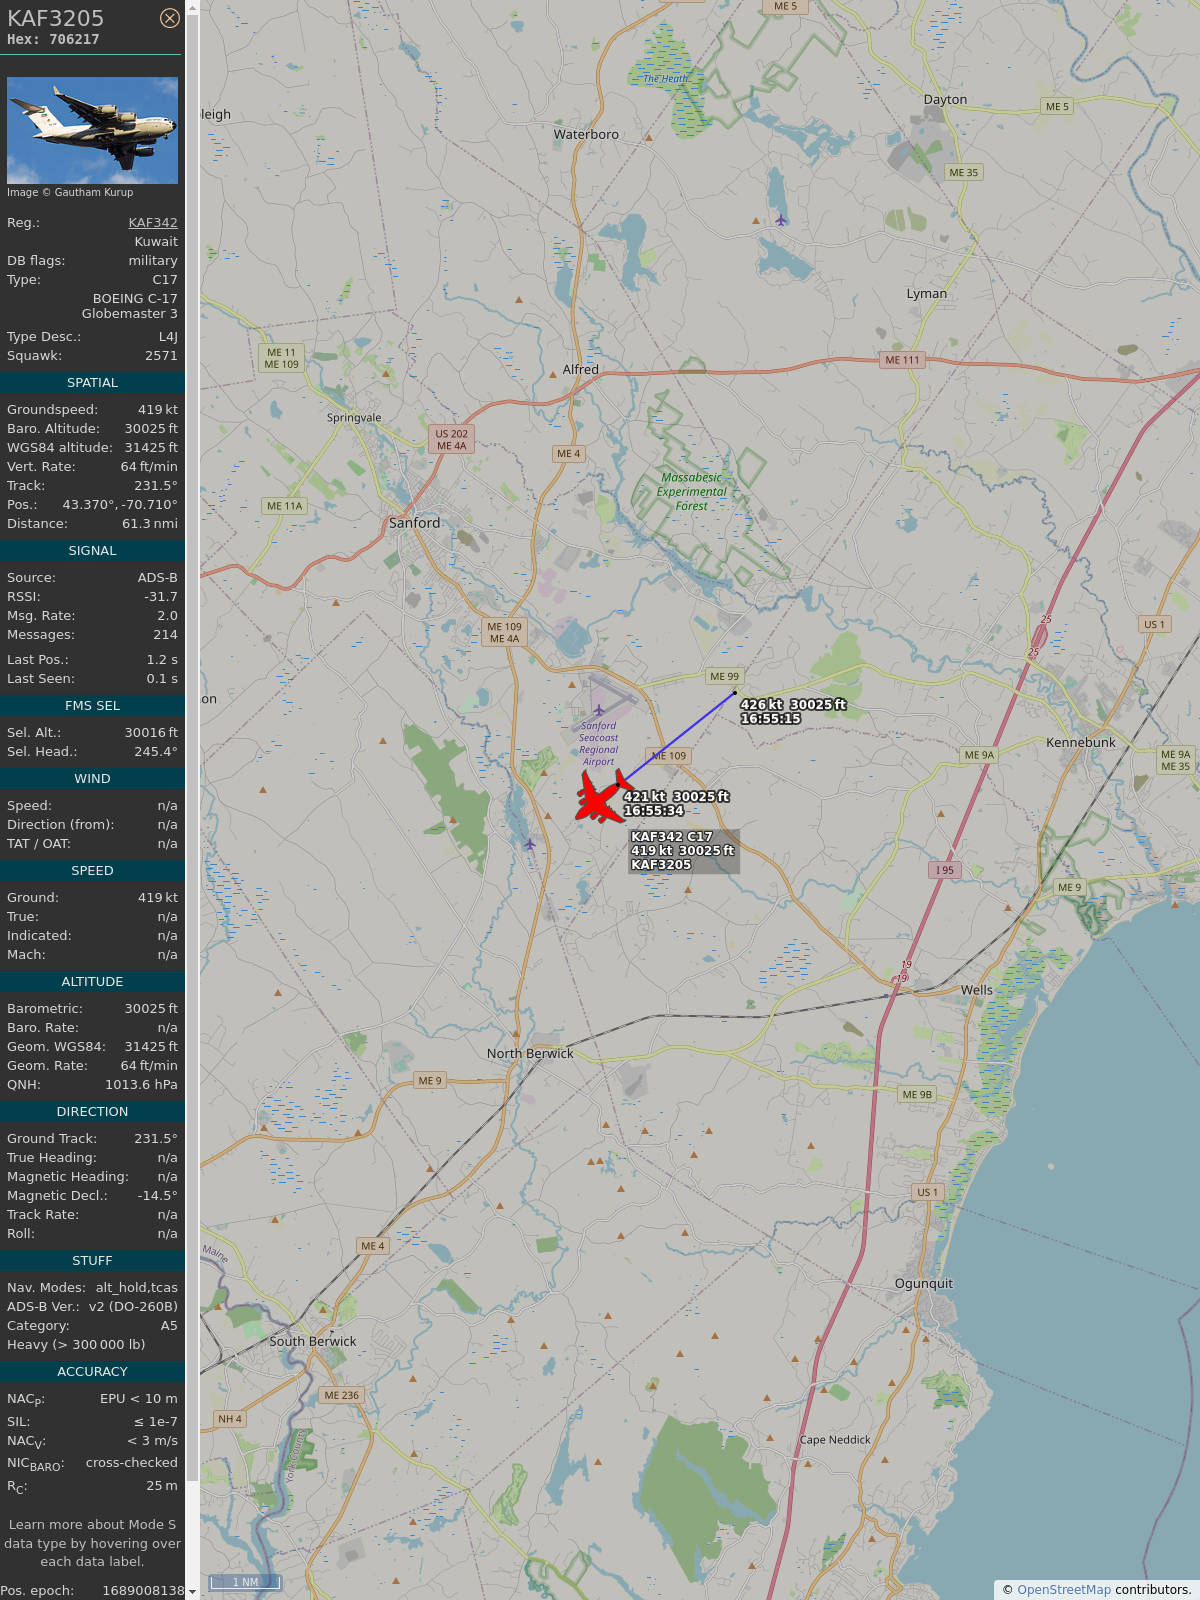Screen dimensions: 1200x1600
Task: Click the black track point near ME 99
Action: [x=735, y=692]
